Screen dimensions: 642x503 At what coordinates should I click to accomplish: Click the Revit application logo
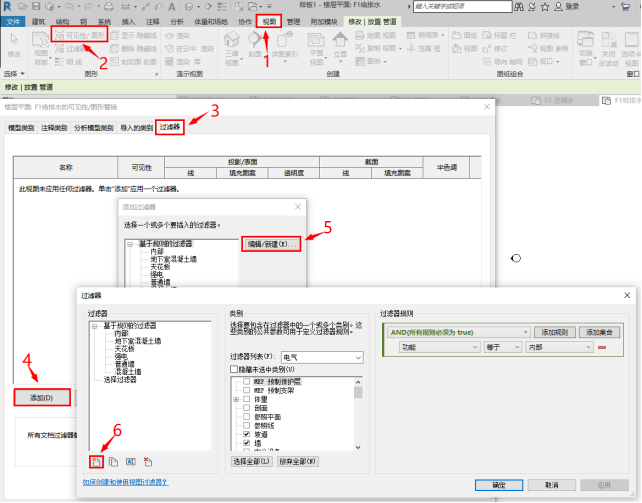pyautogui.click(x=7, y=6)
